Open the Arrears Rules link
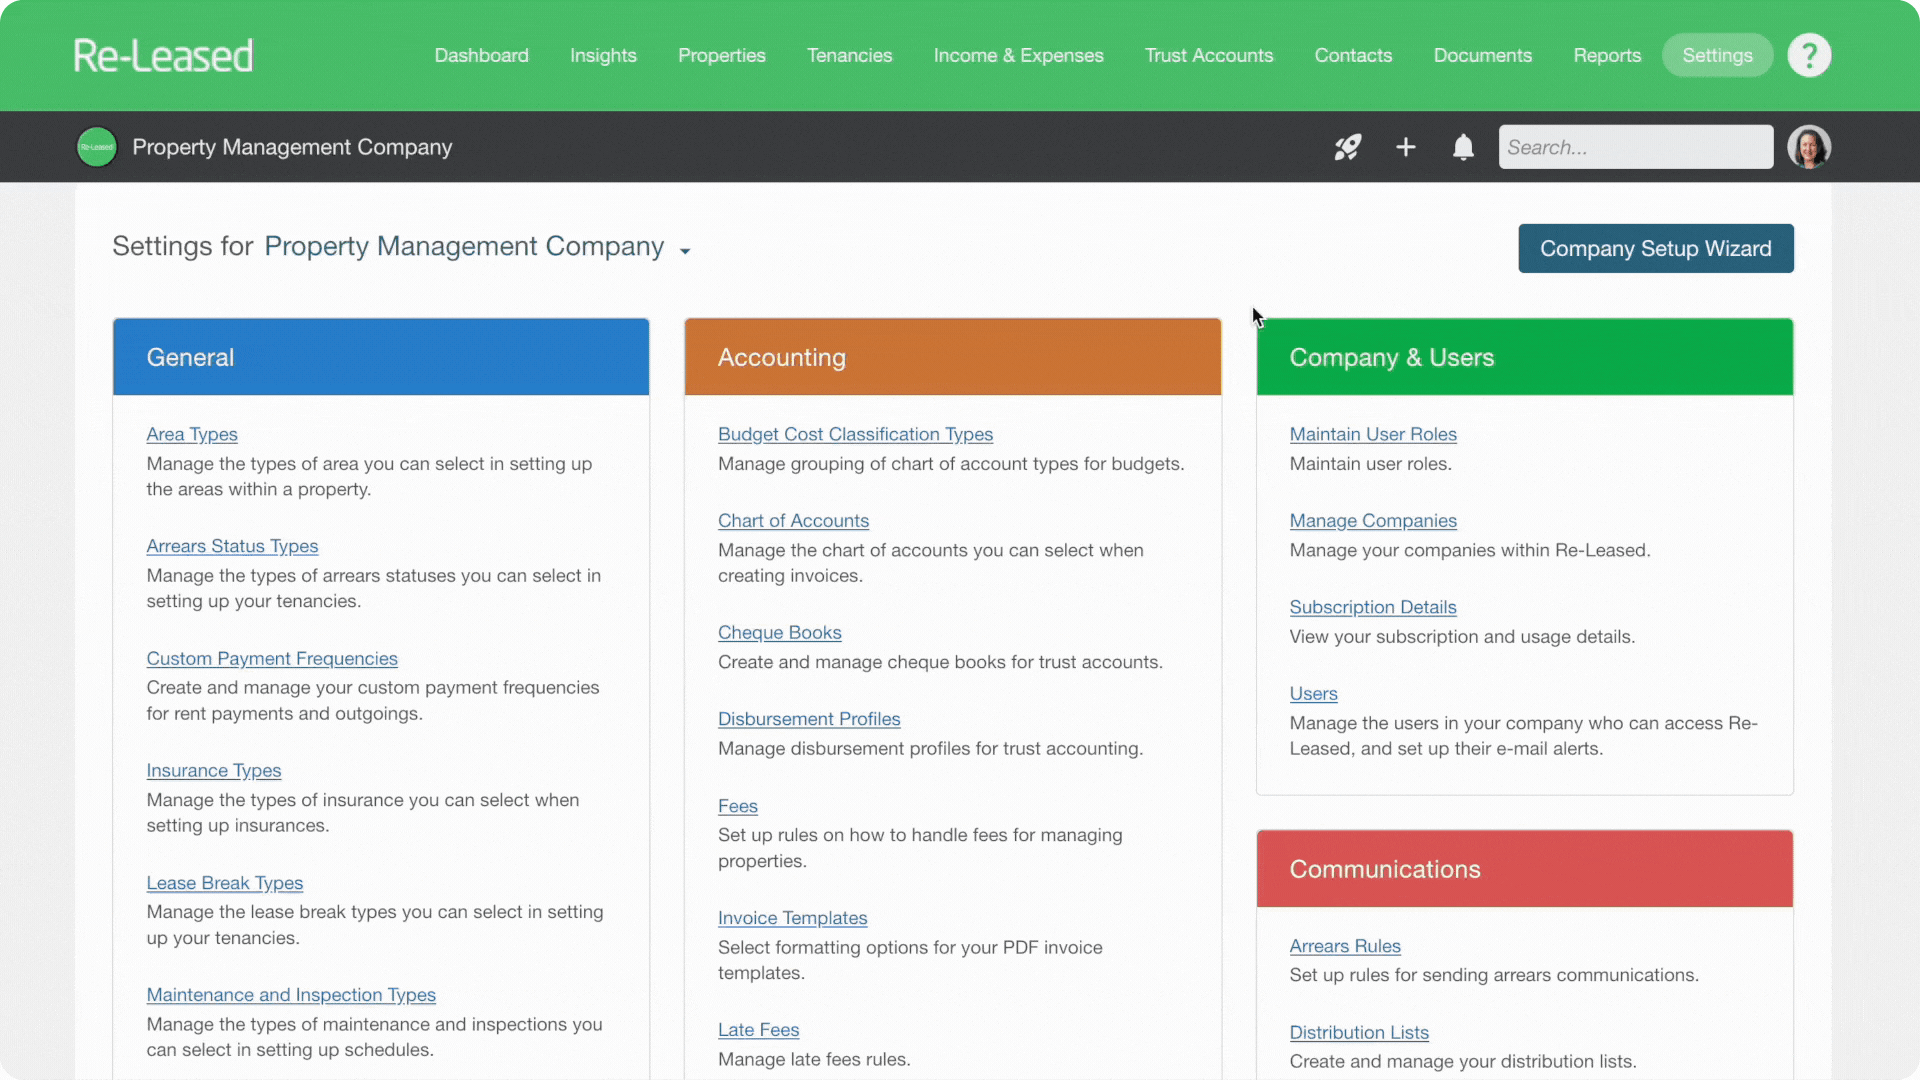1920x1080 pixels. point(1345,946)
